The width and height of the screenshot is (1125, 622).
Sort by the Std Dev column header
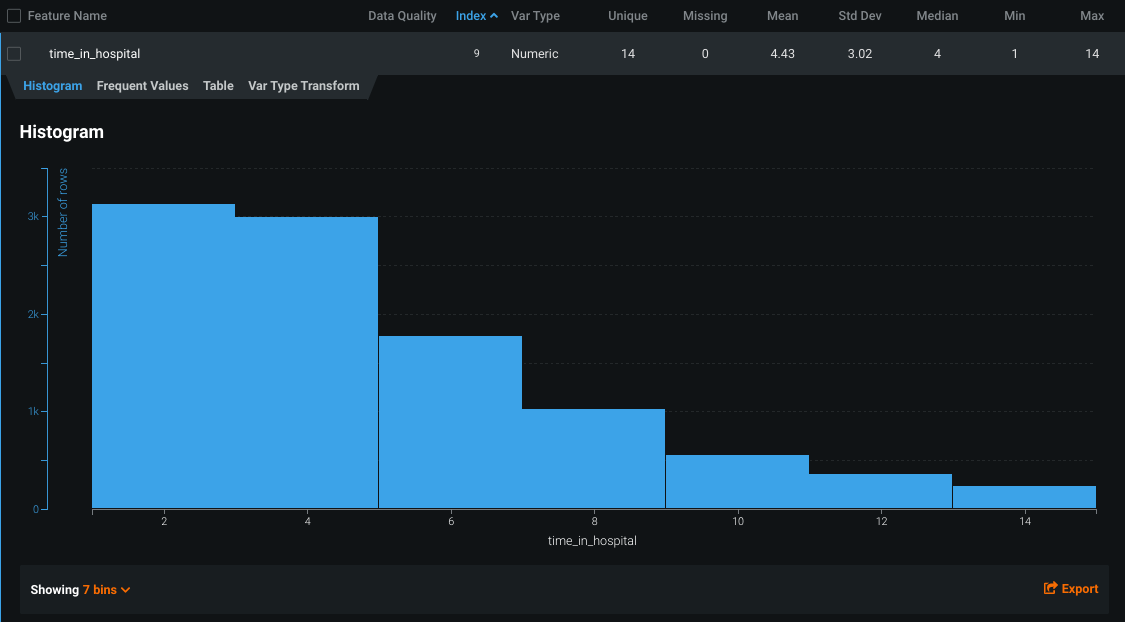tap(859, 16)
